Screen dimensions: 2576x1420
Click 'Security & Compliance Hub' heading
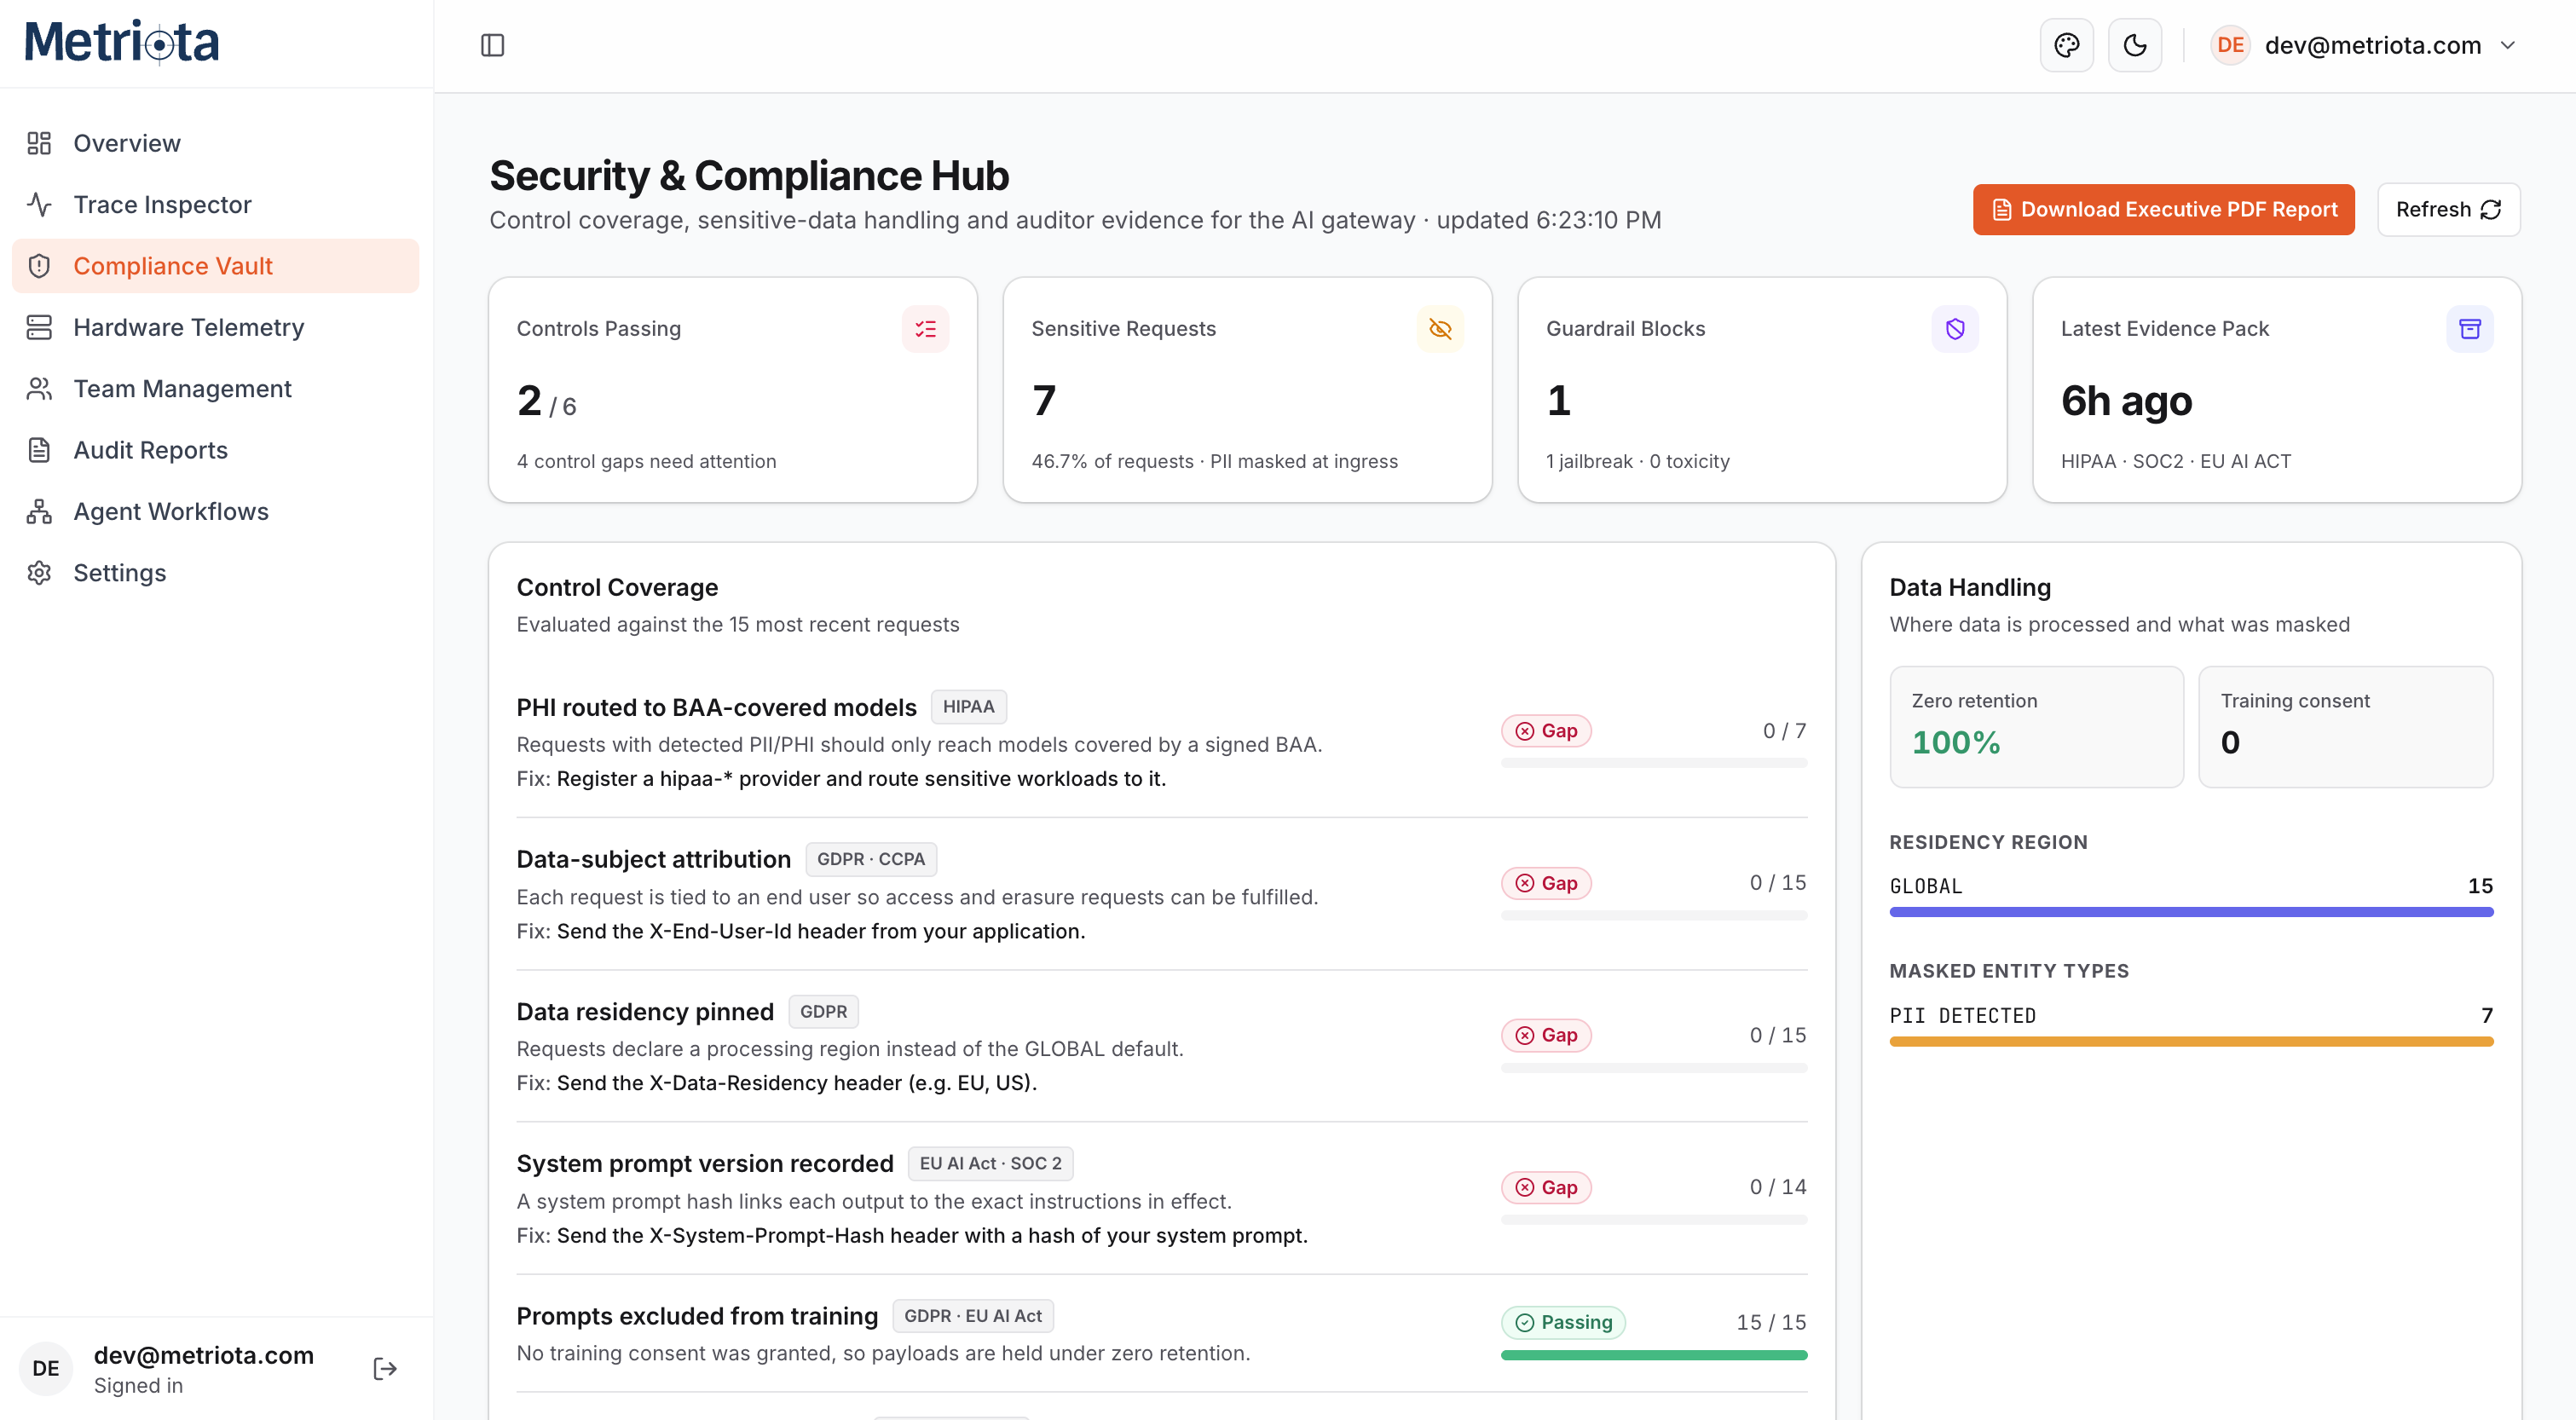pos(749,176)
